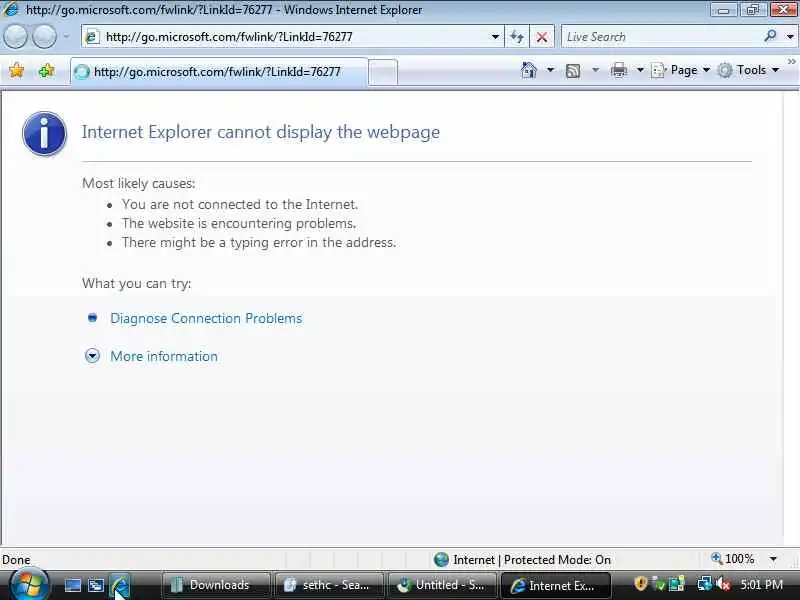Image resolution: width=800 pixels, height=600 pixels.
Task: Click the Print toolbar icon
Action: (x=618, y=70)
